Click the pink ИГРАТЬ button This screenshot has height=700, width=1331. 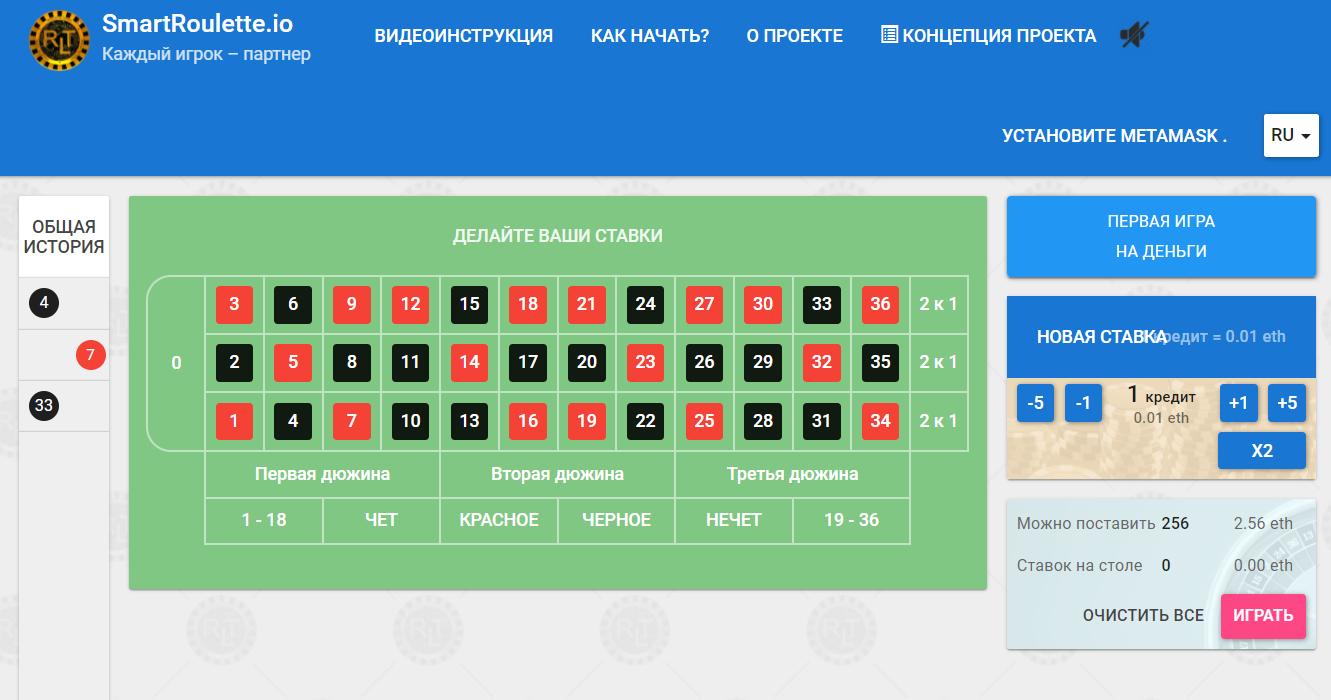pyautogui.click(x=1263, y=616)
